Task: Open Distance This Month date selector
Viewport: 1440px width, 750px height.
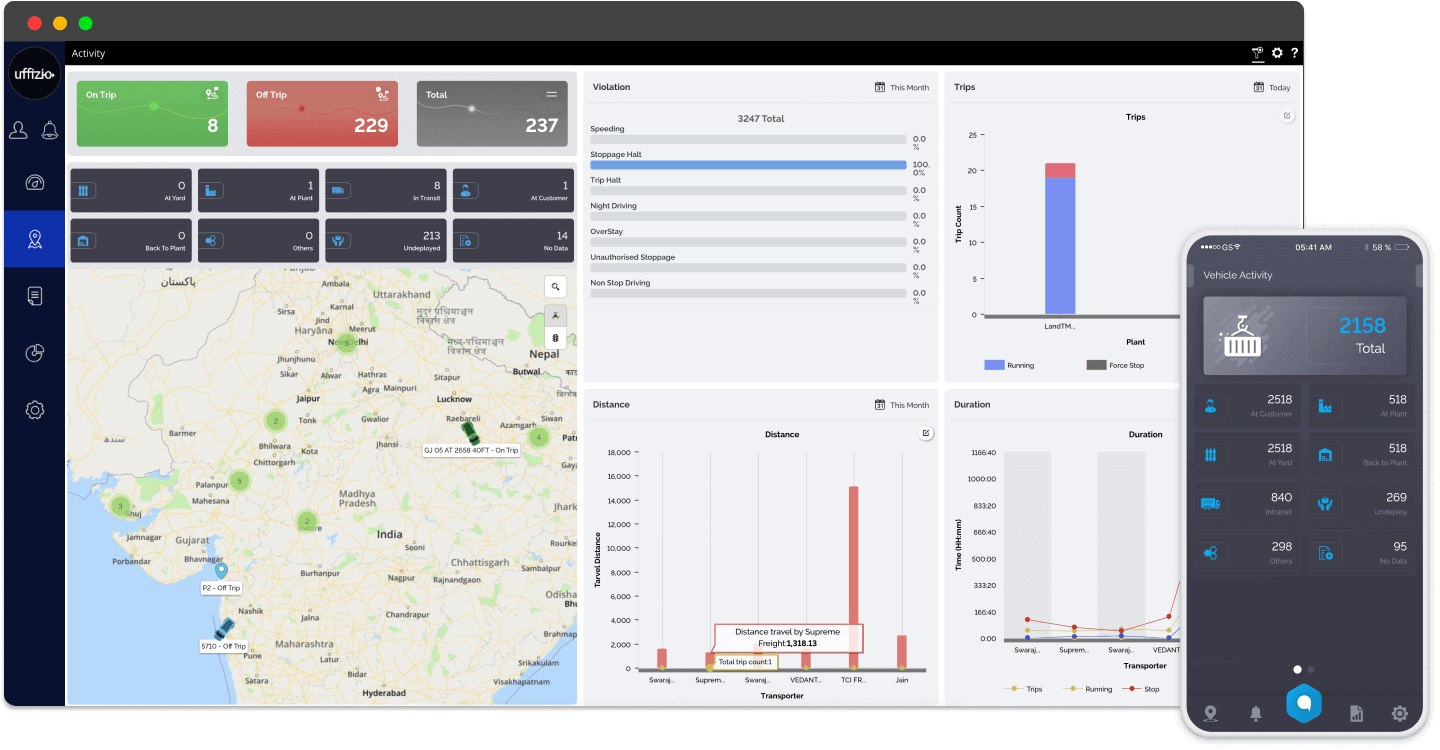Action: pos(902,405)
